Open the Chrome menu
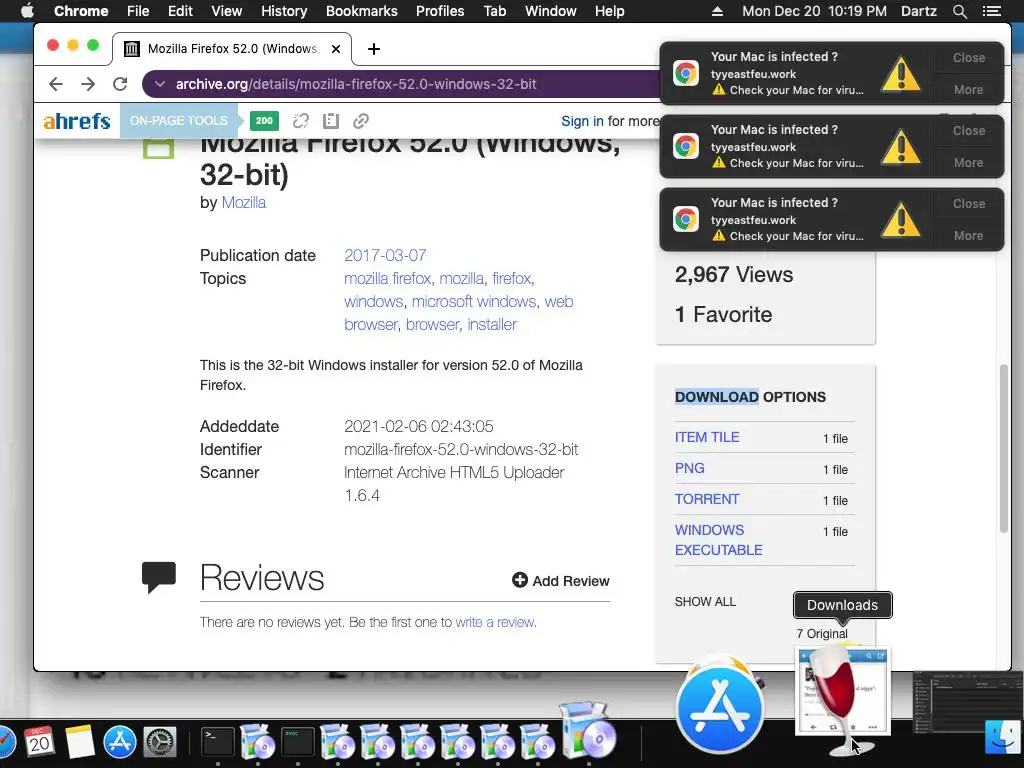This screenshot has width=1024, height=768. pyautogui.click(x=81, y=11)
